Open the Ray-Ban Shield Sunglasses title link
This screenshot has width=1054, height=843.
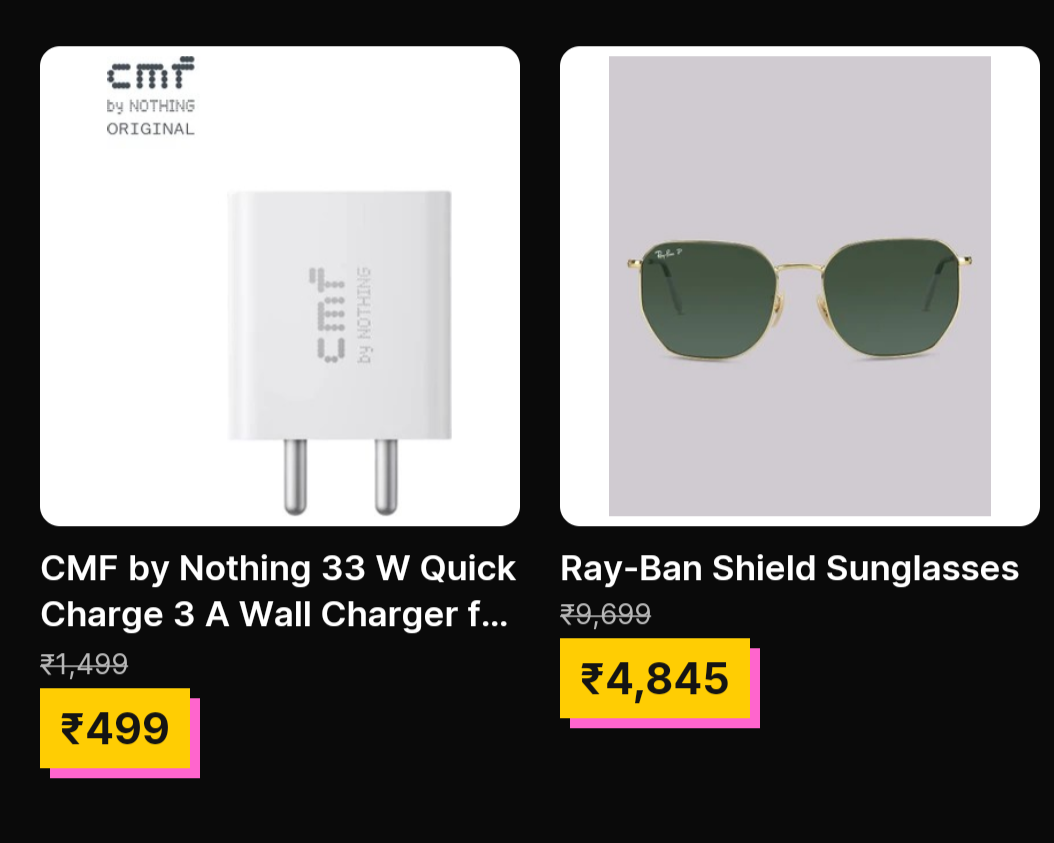(789, 569)
